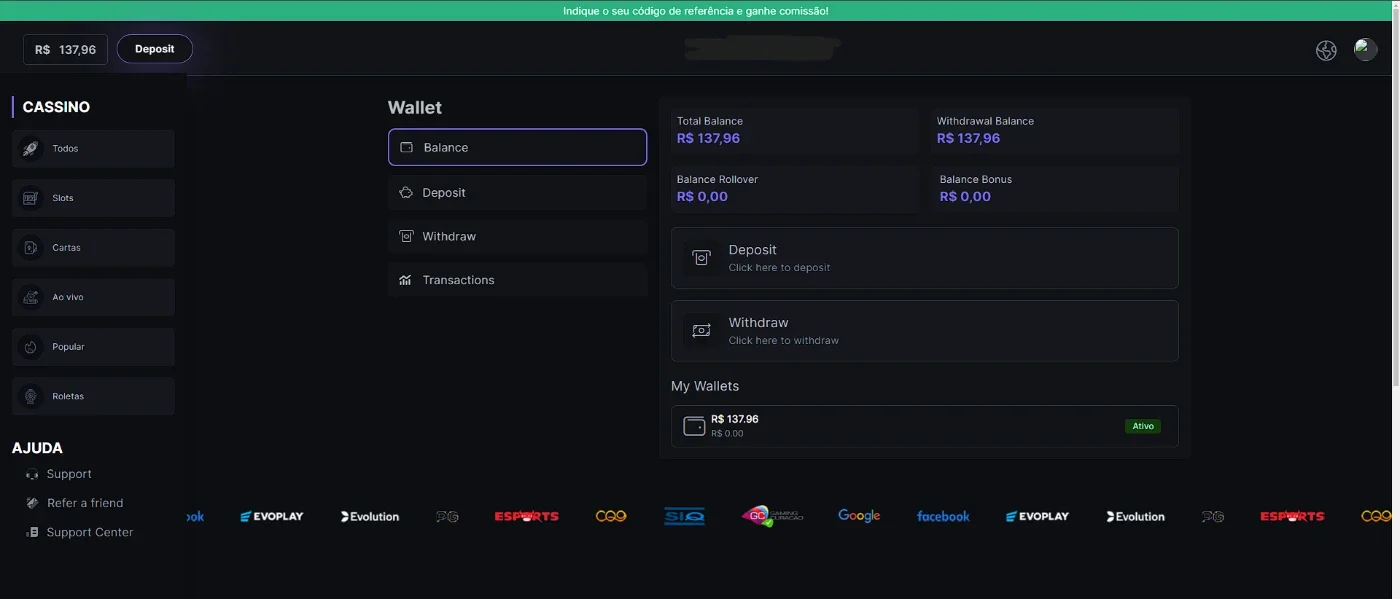The image size is (1400, 599).
Task: Click 'Click here to deposit' card
Action: [x=924, y=258]
